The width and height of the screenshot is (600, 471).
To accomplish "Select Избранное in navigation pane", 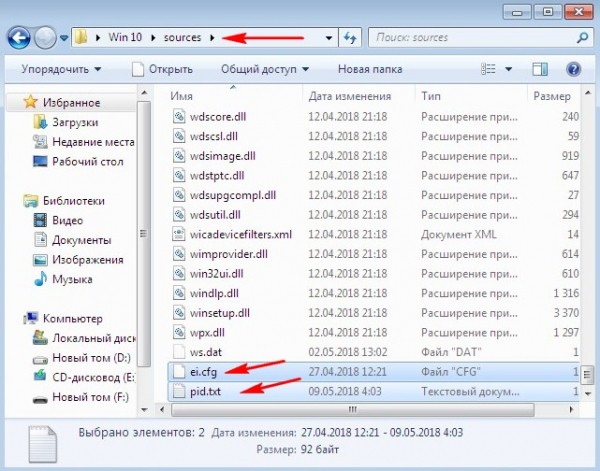I will [x=71, y=103].
